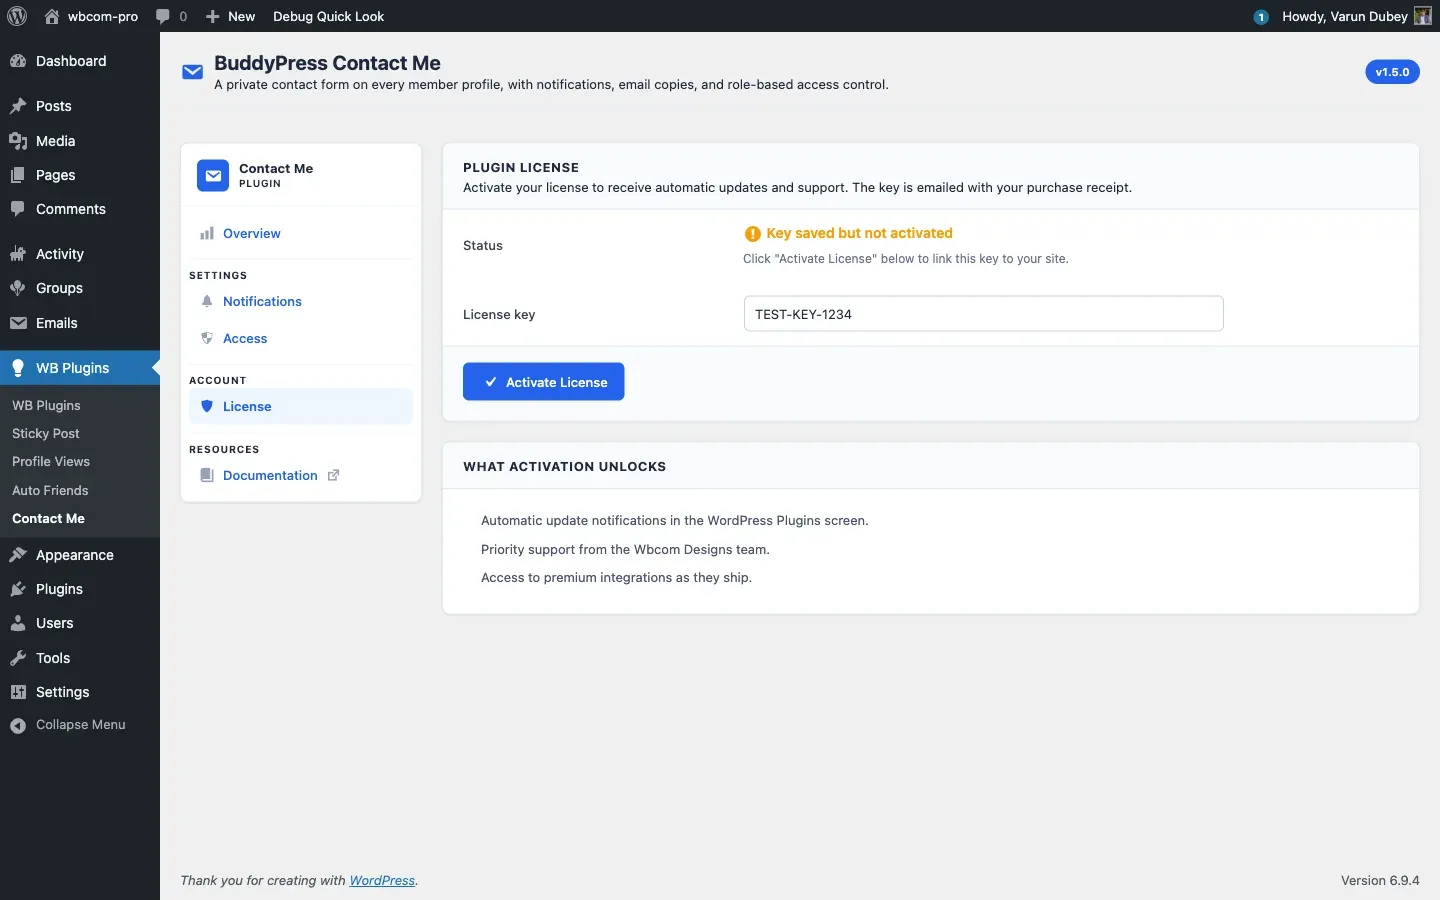
Task: Click the Access shield icon
Action: [207, 338]
